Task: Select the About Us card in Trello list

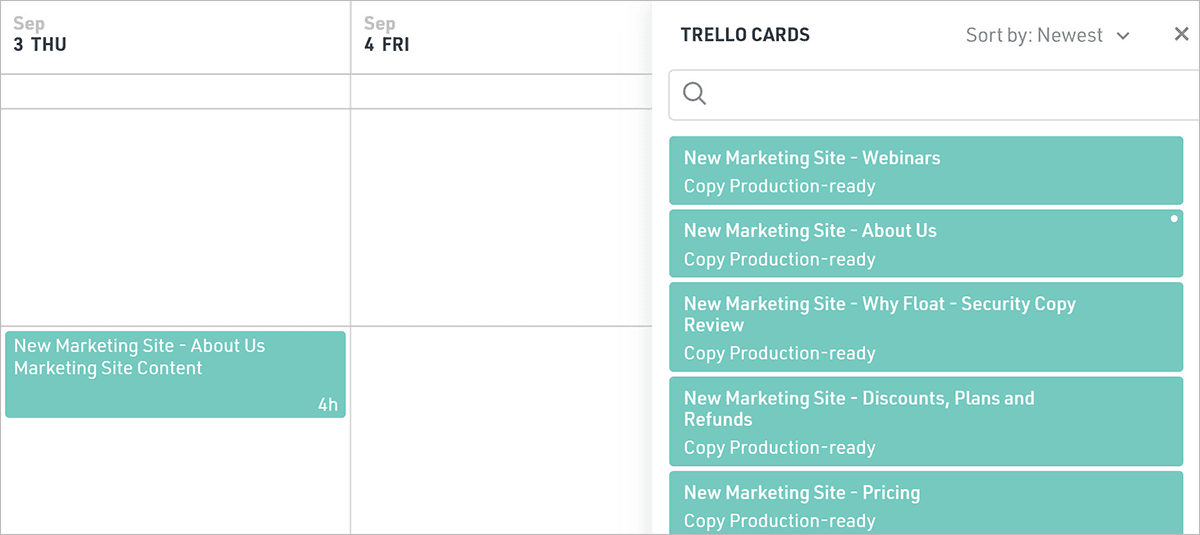Action: (x=925, y=244)
